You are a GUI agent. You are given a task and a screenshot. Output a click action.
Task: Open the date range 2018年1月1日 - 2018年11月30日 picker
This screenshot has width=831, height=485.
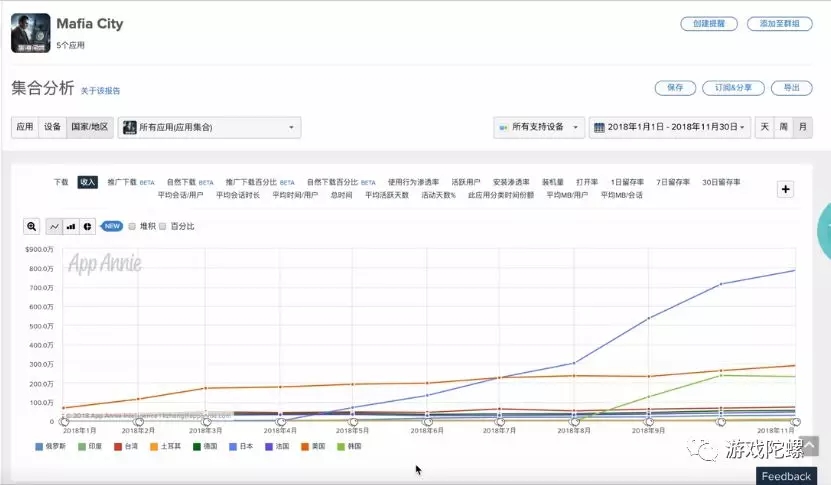click(x=670, y=127)
